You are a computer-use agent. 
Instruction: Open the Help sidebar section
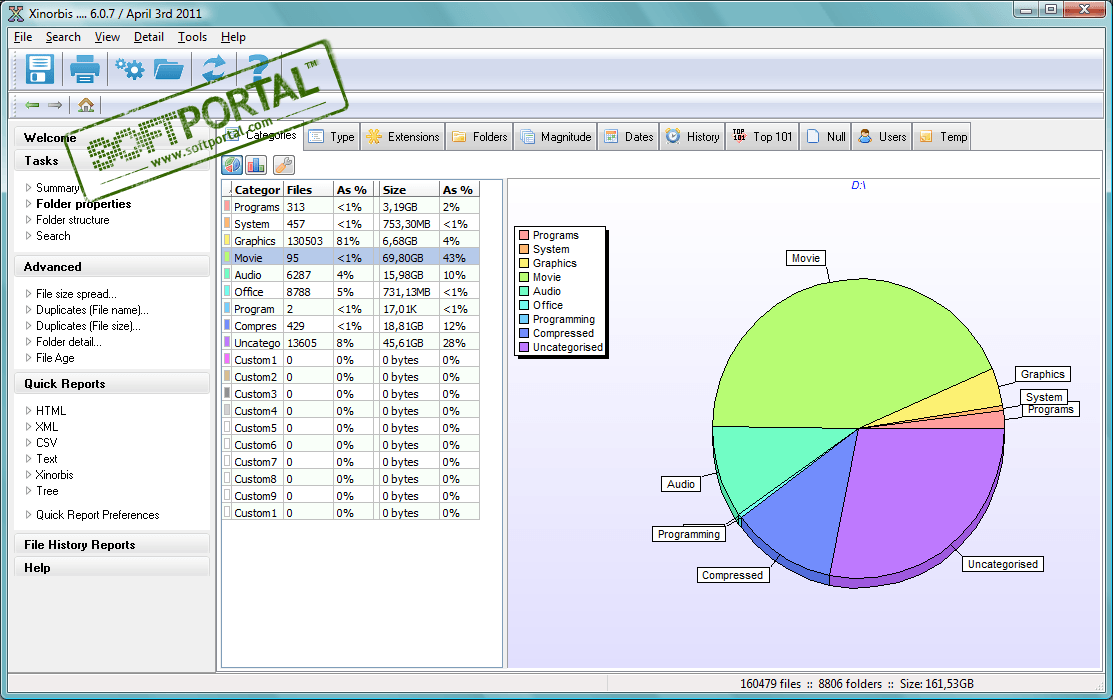(111, 568)
